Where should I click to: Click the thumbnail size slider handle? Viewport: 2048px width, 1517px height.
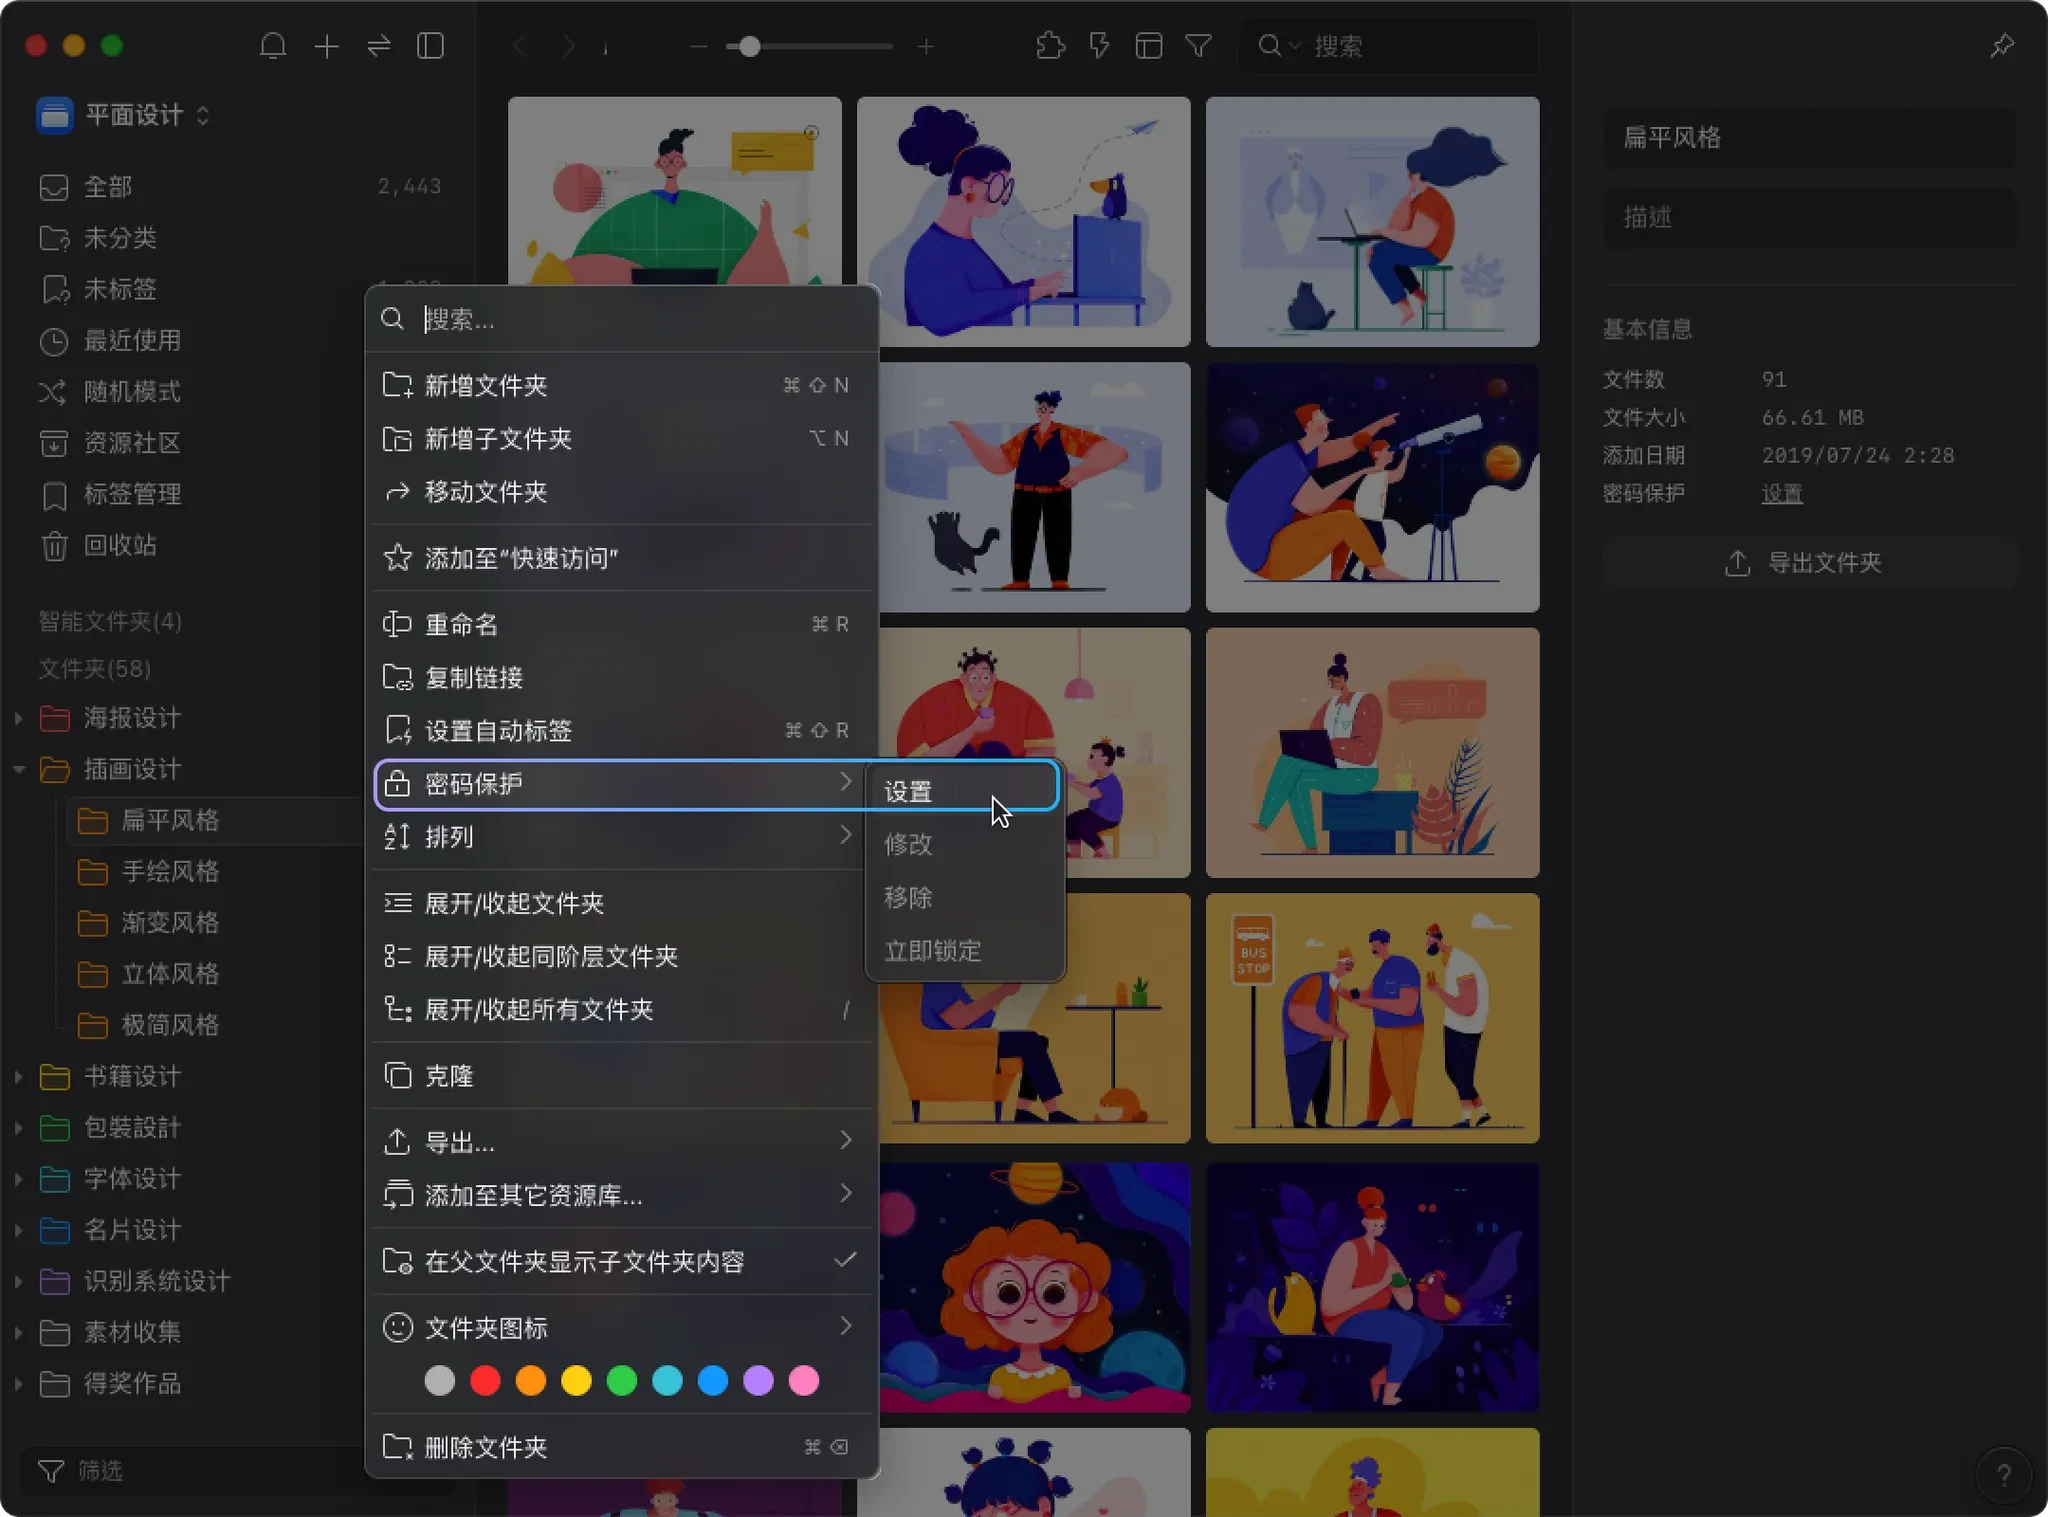(x=749, y=46)
